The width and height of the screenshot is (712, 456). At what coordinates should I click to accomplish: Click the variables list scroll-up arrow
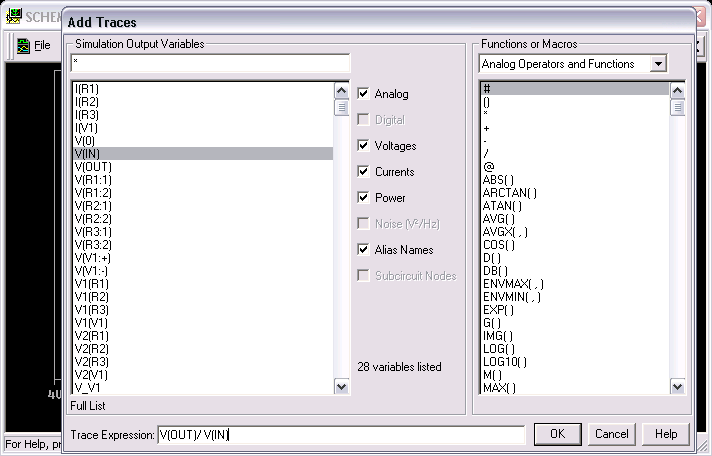coord(341,91)
